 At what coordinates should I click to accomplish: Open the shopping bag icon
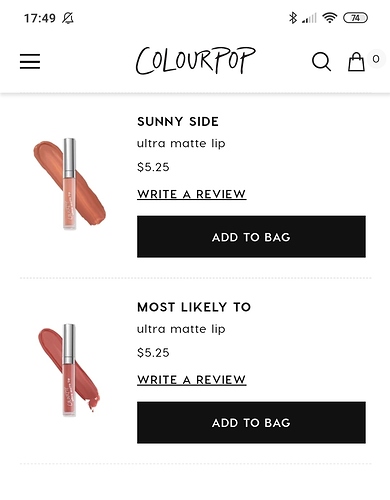coord(356,62)
